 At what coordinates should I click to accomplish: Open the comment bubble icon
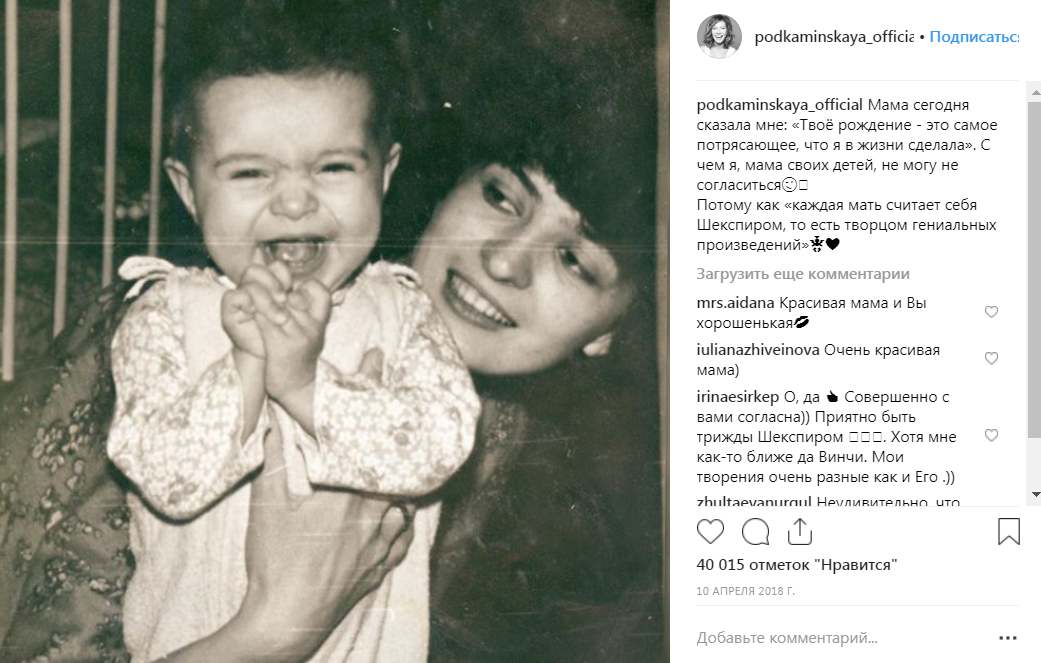click(756, 532)
